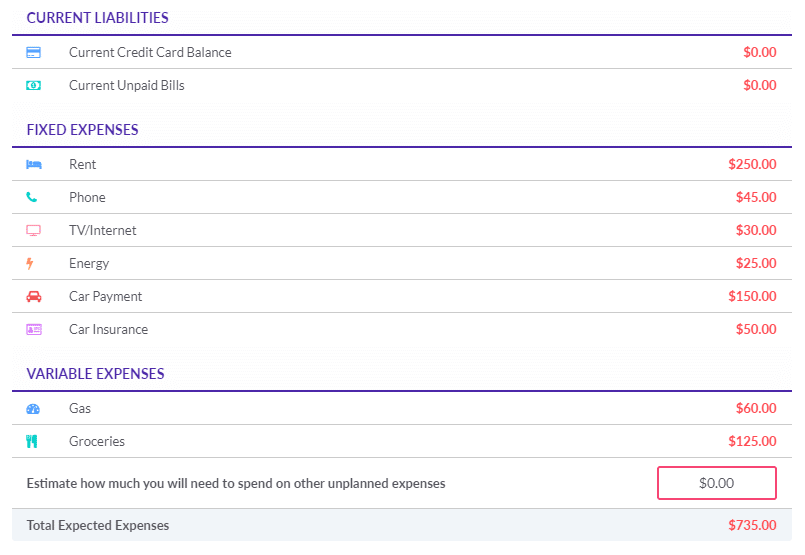Click the credit card icon beside Current Credit Card Balance

click(33, 52)
